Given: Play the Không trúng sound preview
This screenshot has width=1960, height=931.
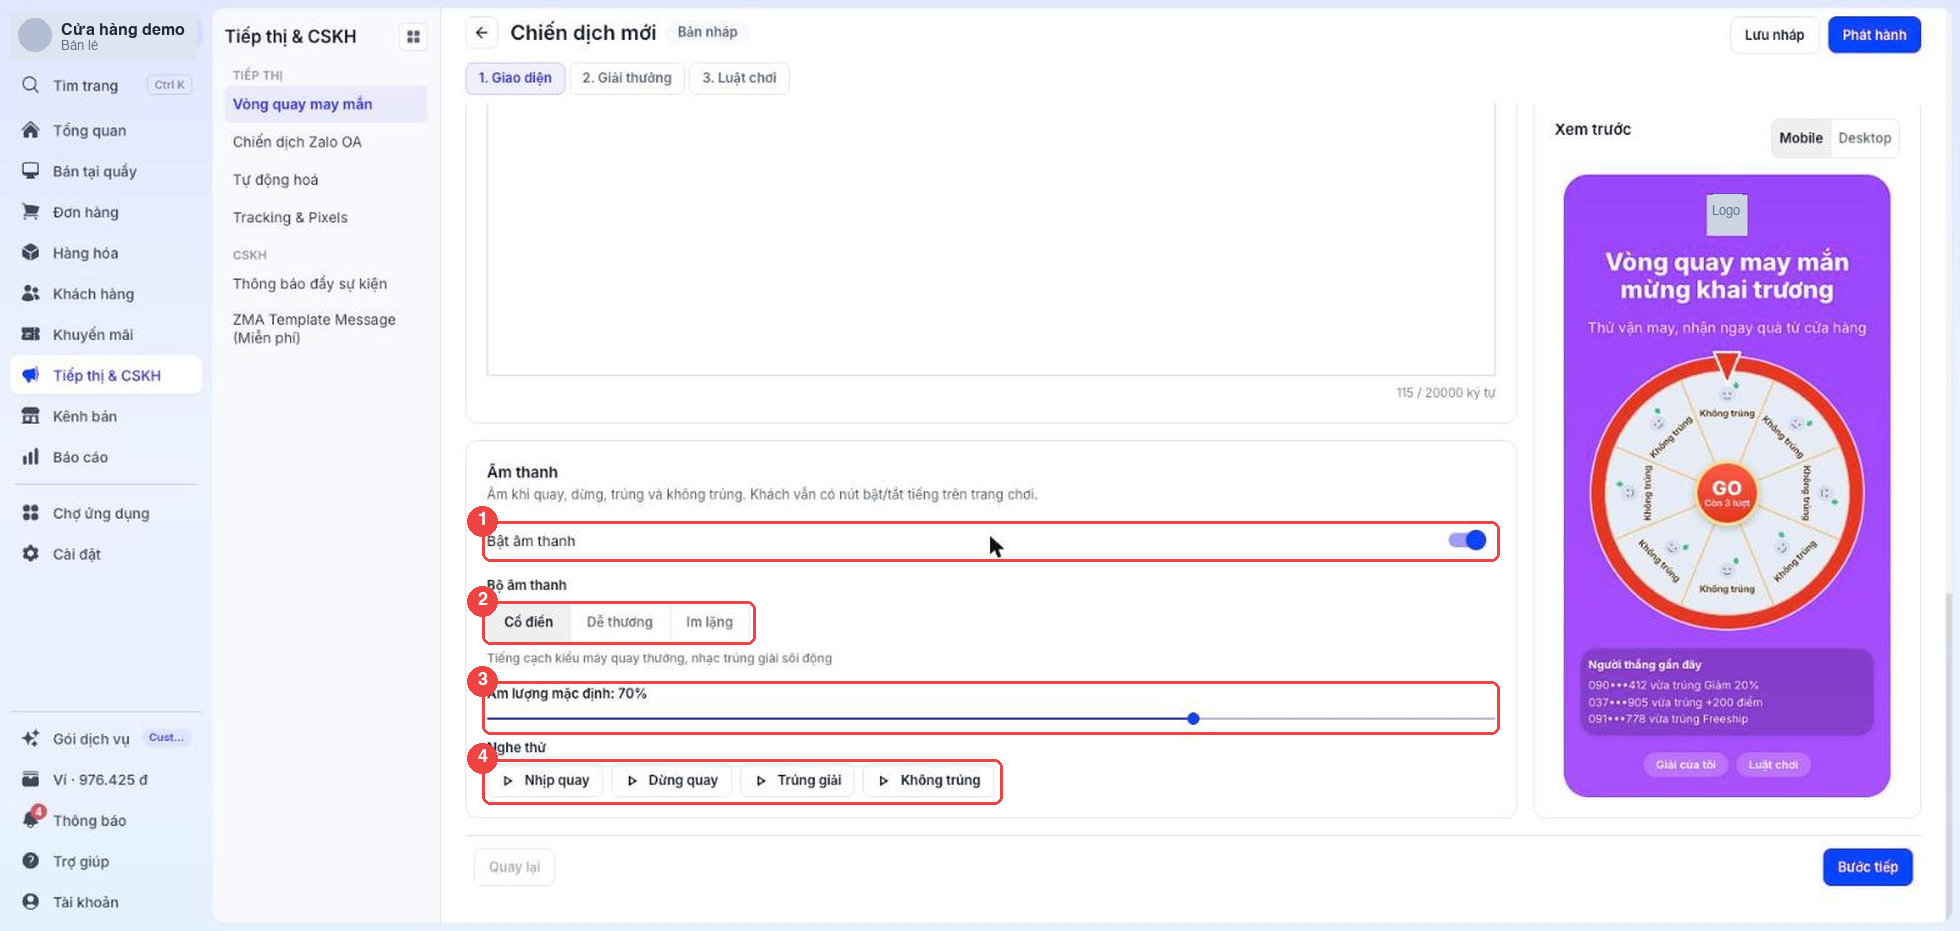Looking at the screenshot, I should (x=929, y=780).
